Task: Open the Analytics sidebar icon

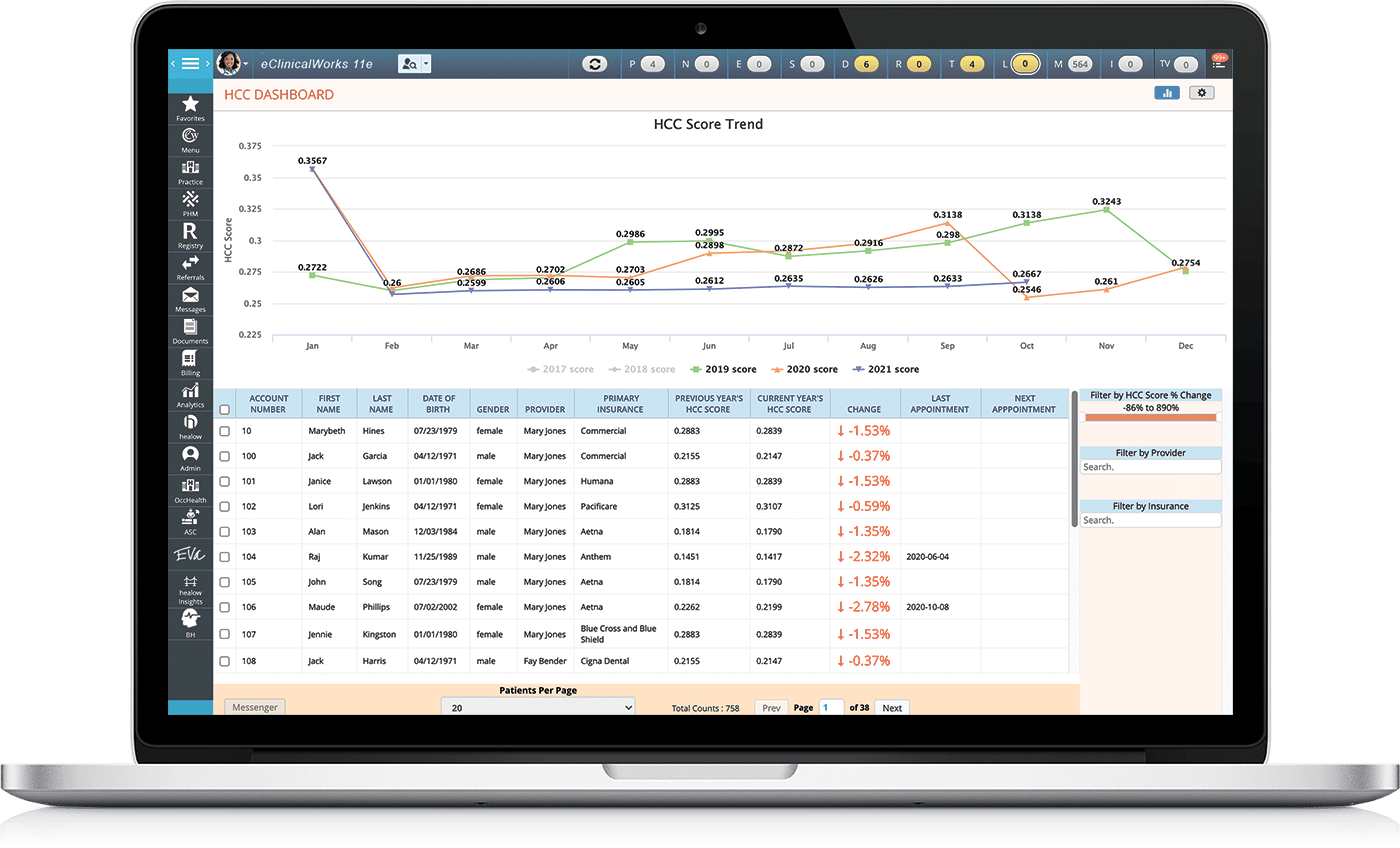Action: [x=190, y=396]
